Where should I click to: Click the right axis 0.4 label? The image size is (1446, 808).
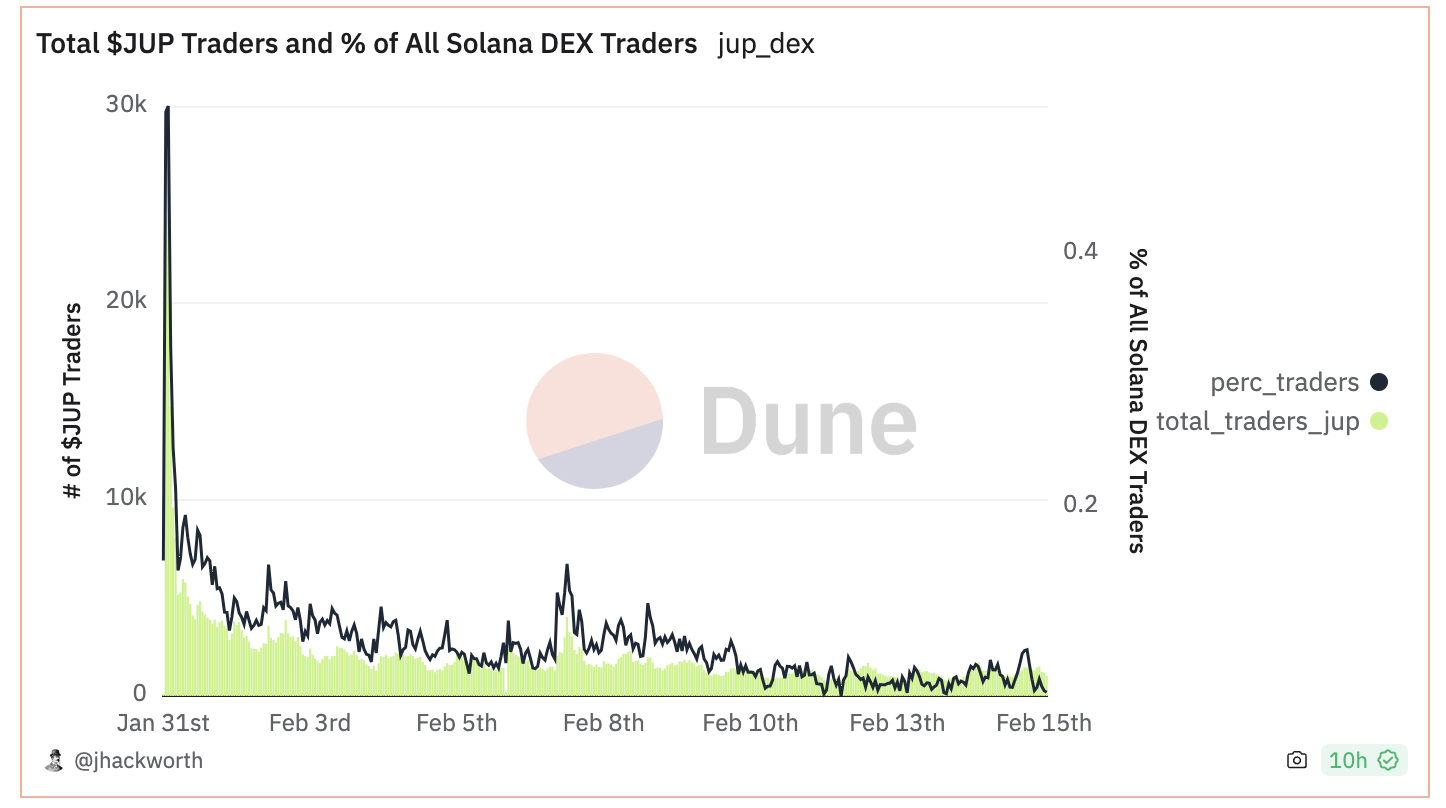tap(1081, 251)
